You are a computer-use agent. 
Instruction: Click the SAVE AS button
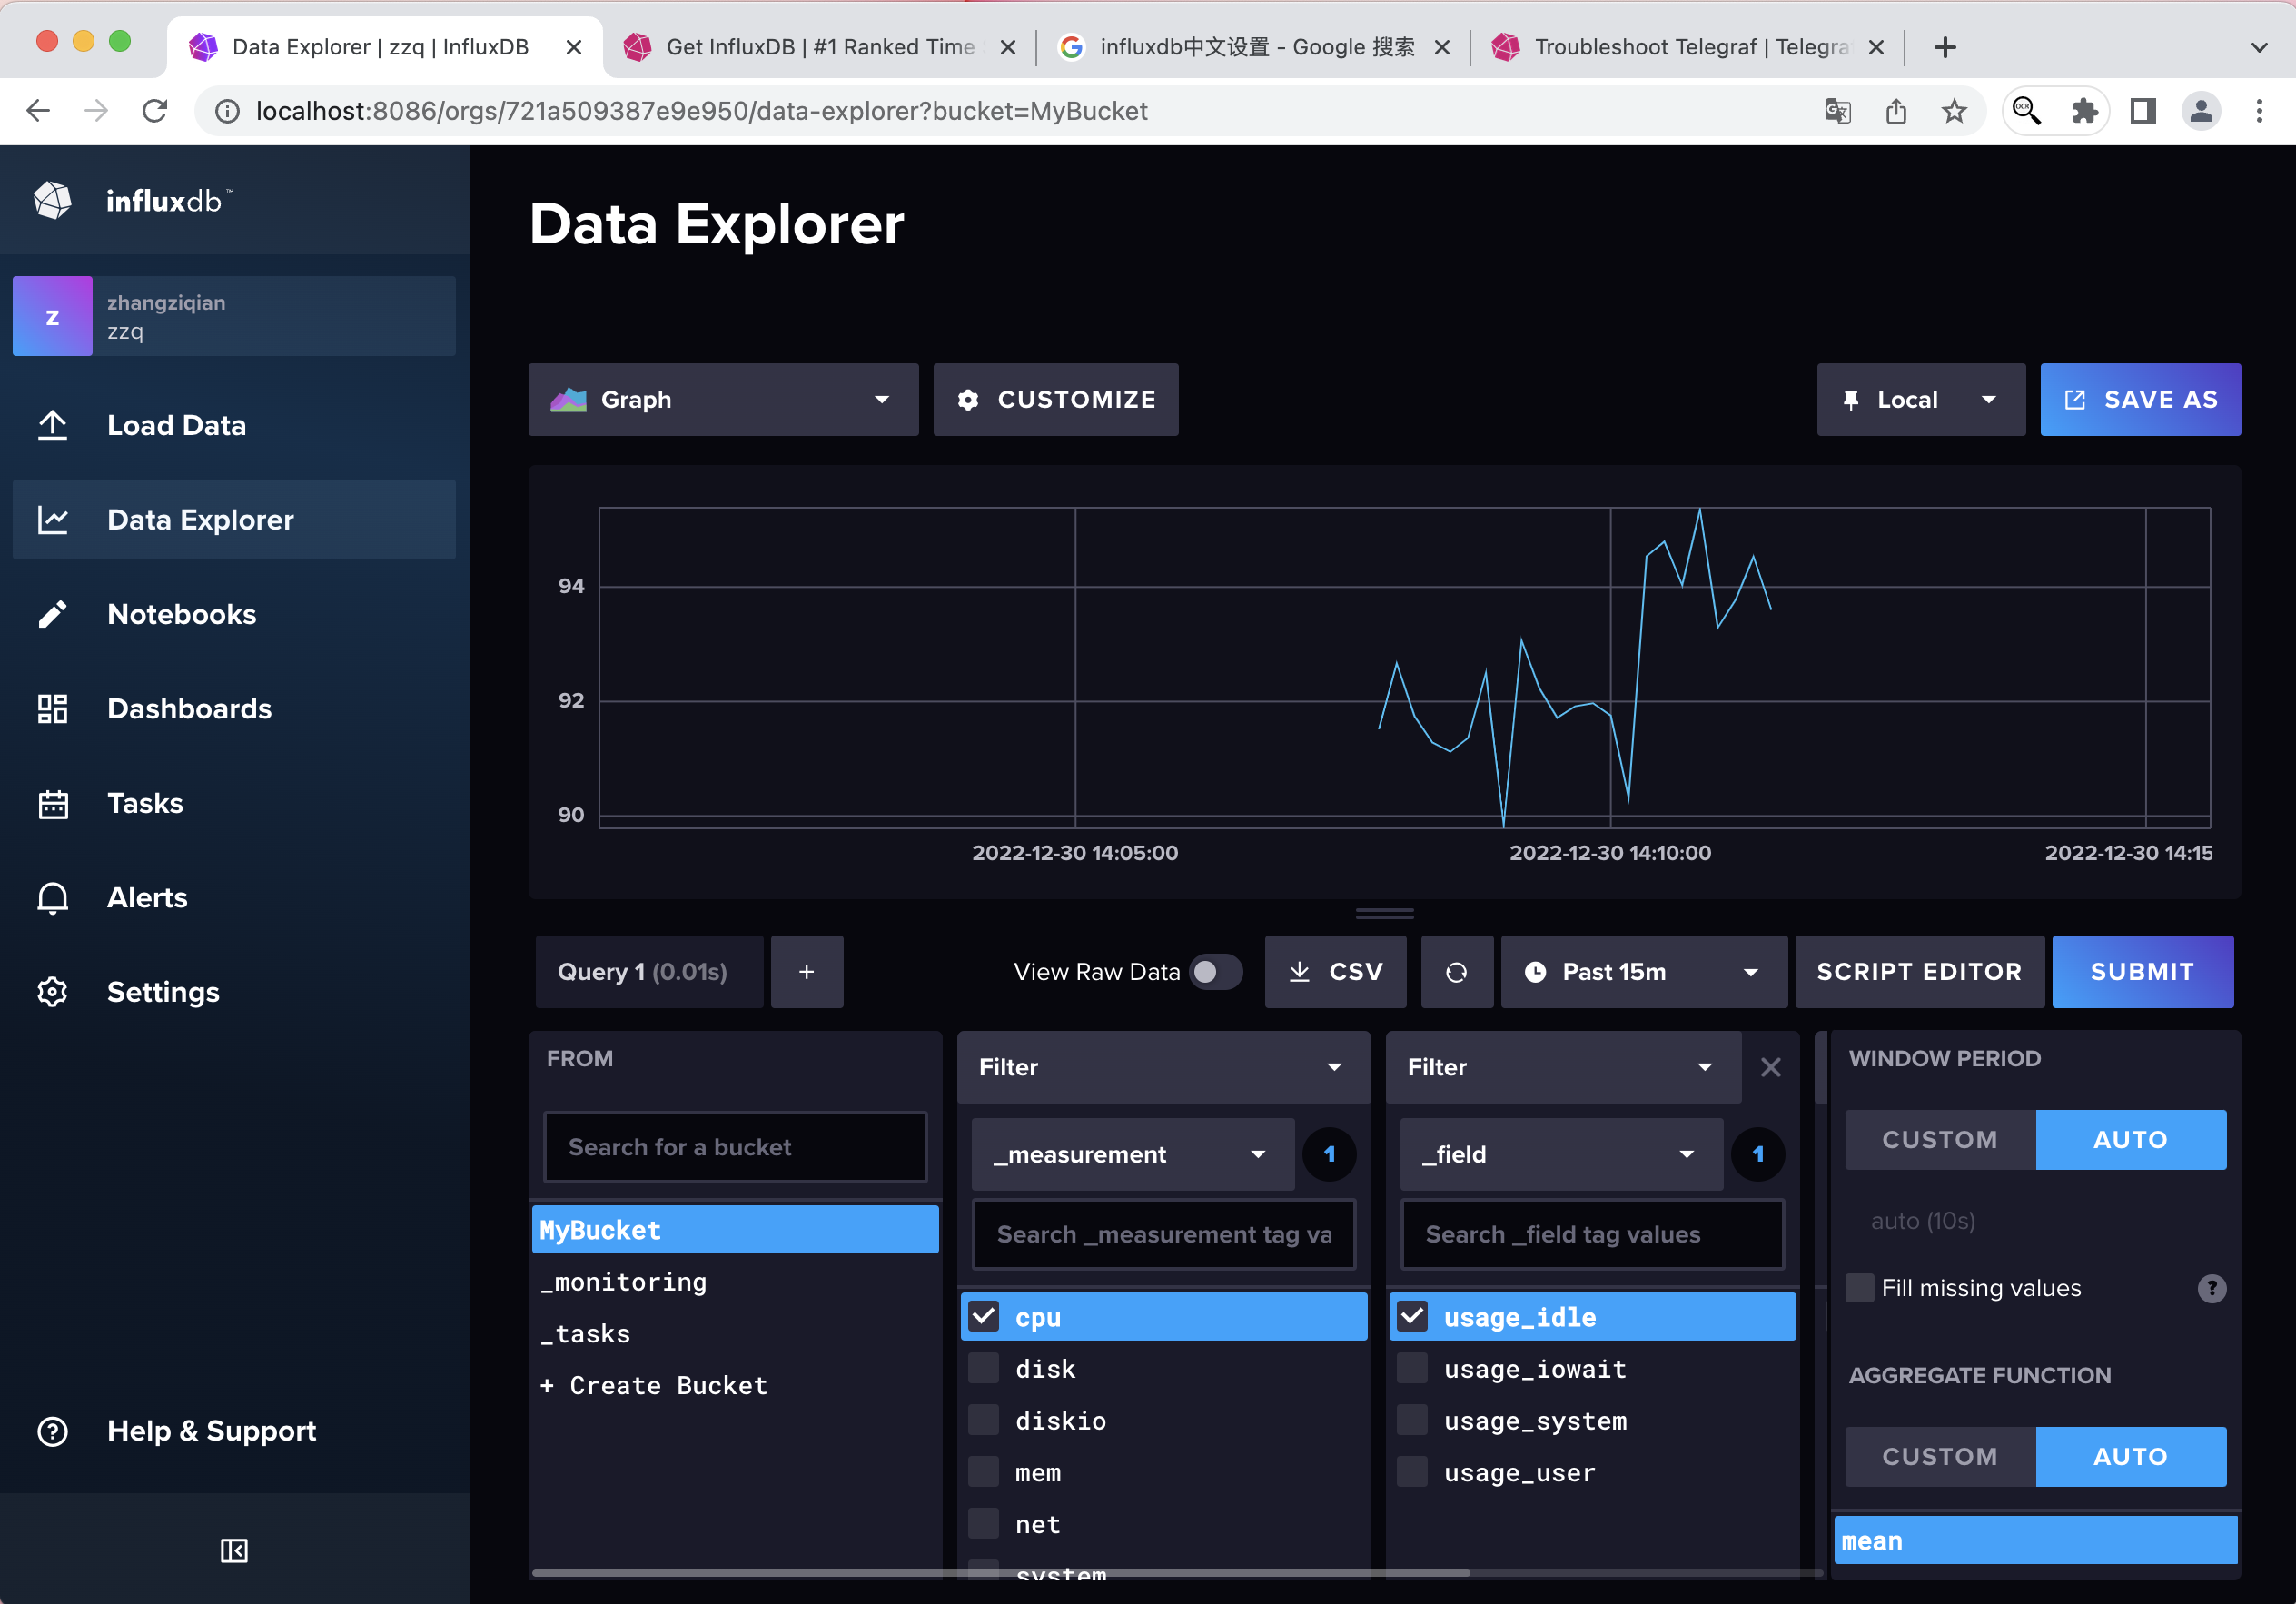click(2140, 400)
